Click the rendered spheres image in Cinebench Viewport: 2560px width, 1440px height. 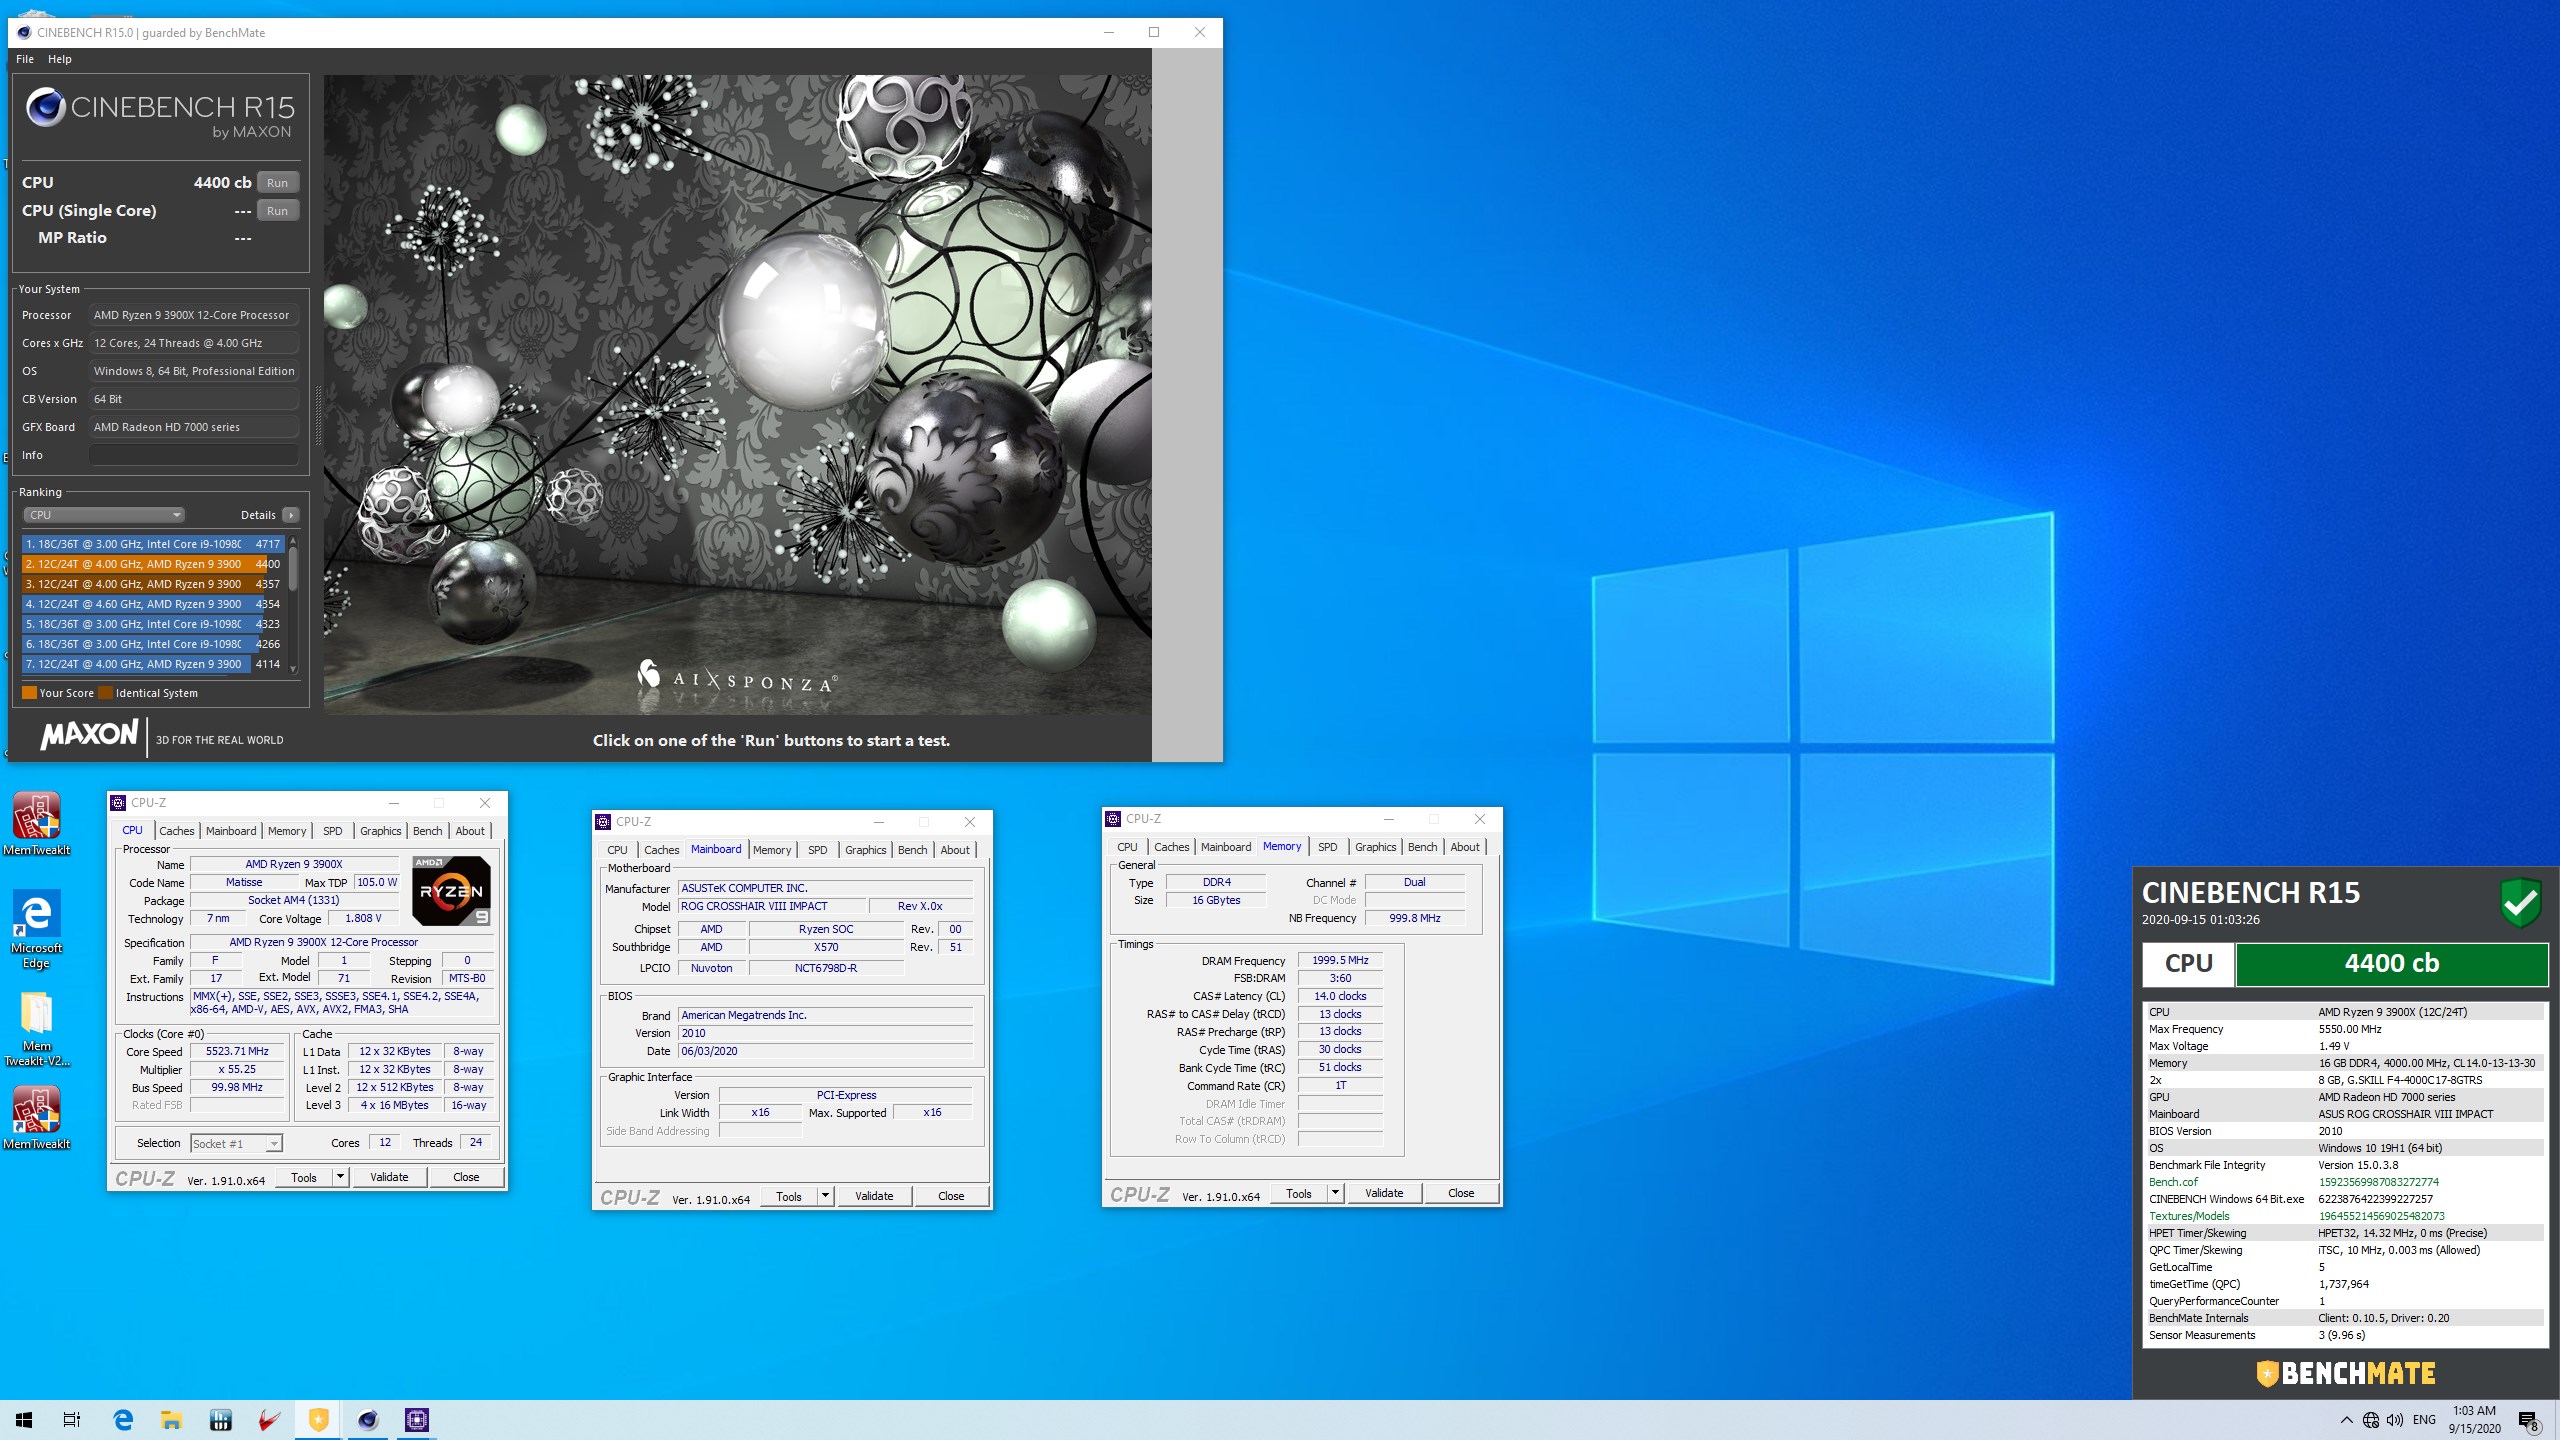tap(737, 394)
